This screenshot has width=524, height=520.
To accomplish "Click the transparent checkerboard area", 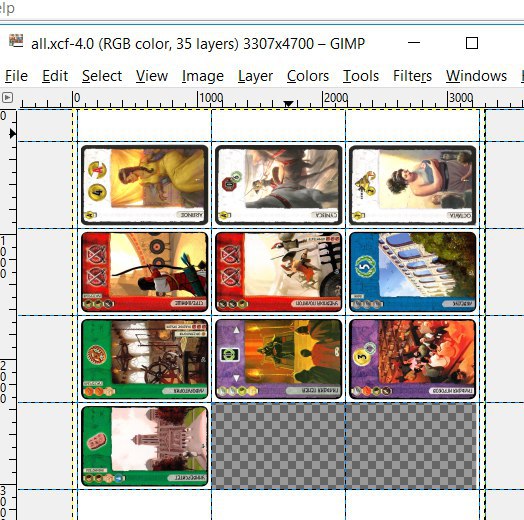I will (x=344, y=446).
